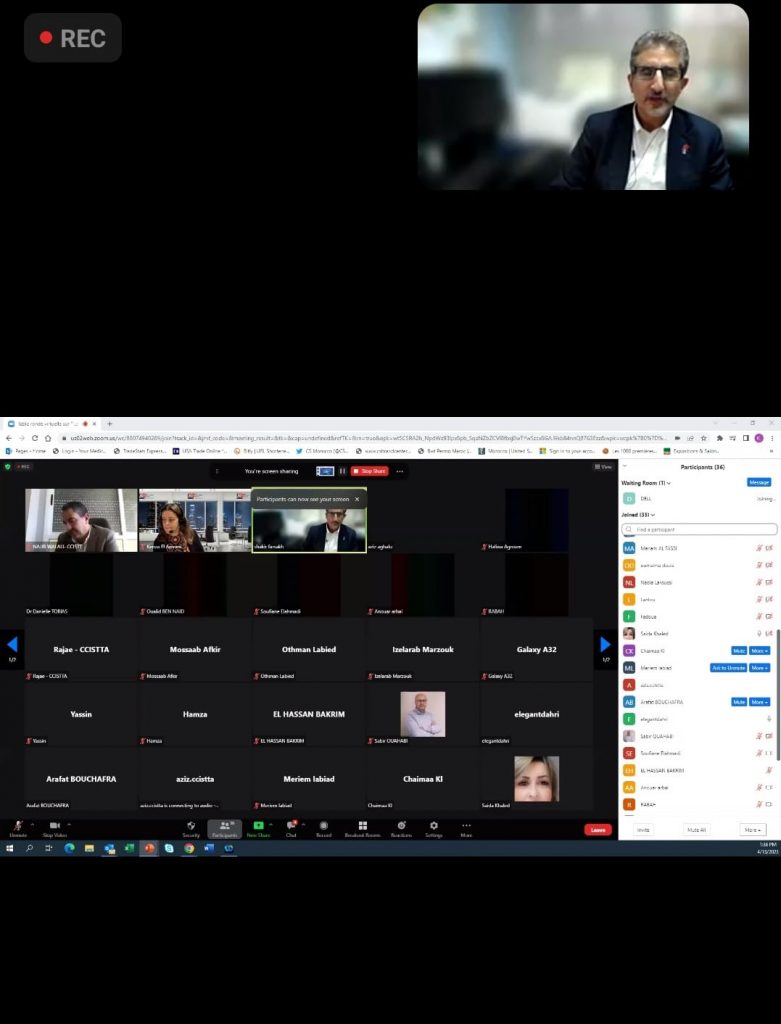Viewport: 781px width, 1024px height.
Task: Click Mute All button
Action: [696, 829]
